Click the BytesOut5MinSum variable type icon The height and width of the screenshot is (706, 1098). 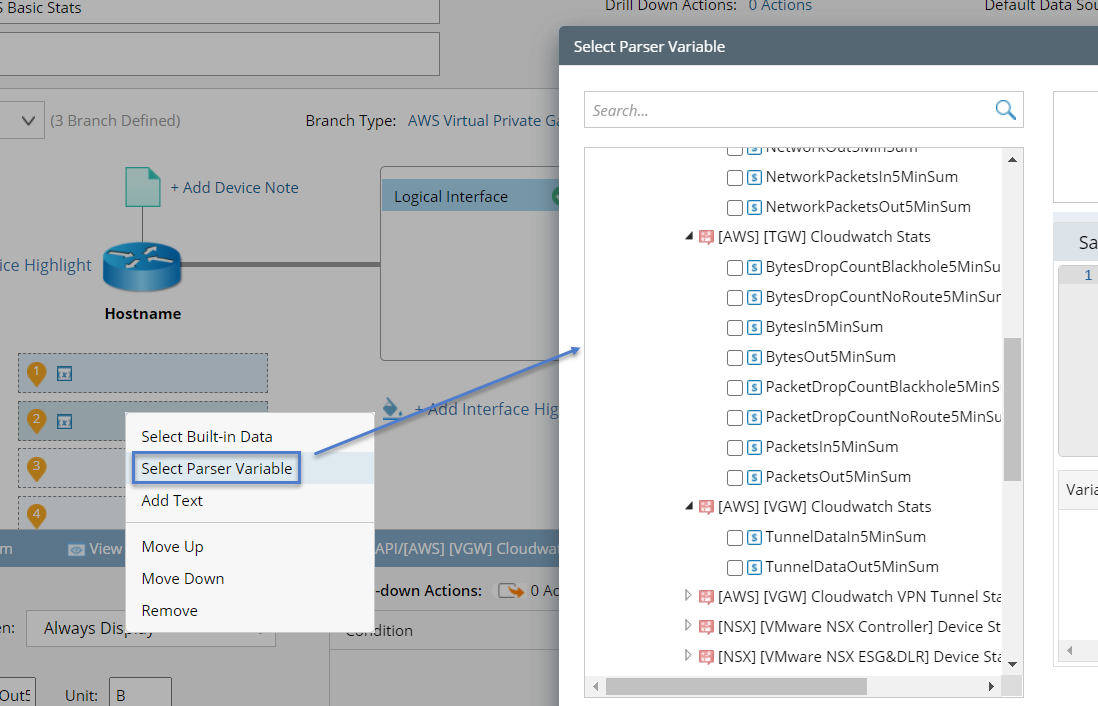point(754,357)
